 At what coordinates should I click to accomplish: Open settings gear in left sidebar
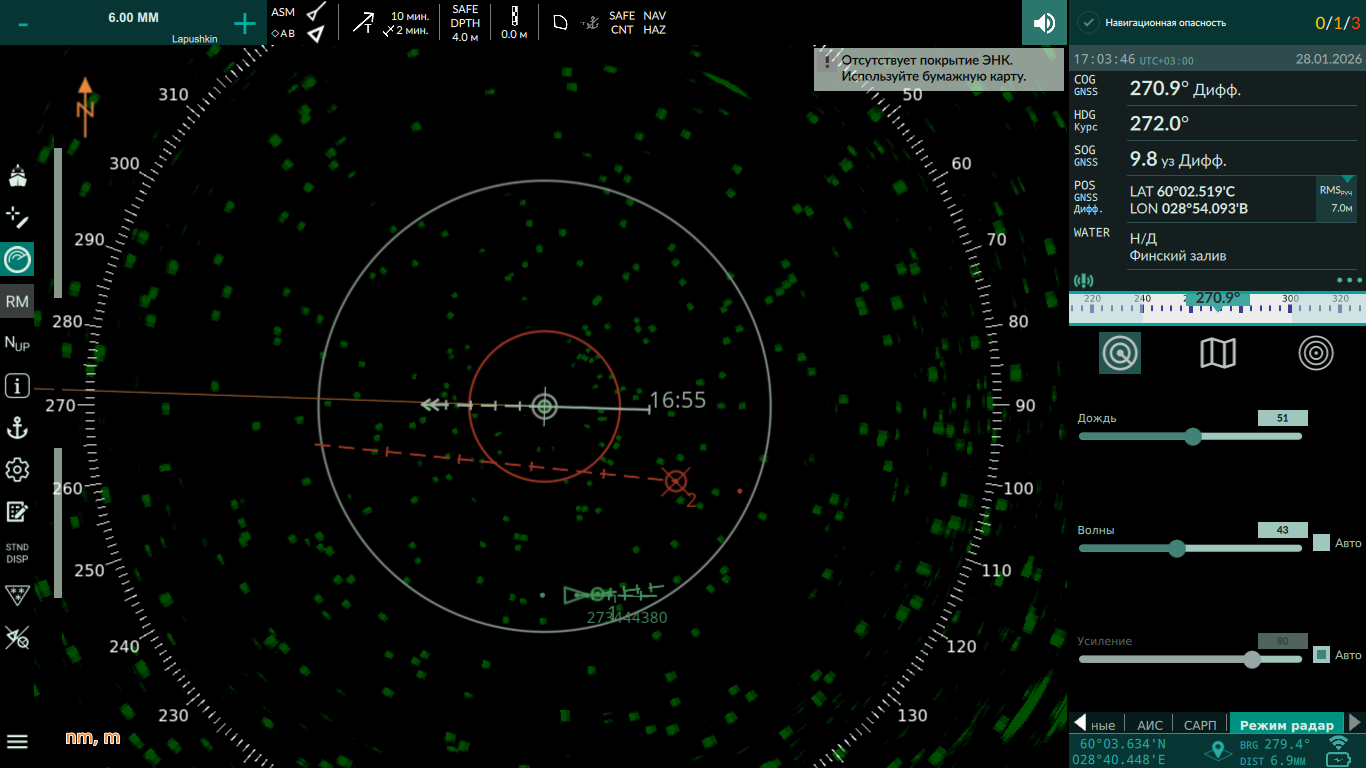pyautogui.click(x=17, y=470)
